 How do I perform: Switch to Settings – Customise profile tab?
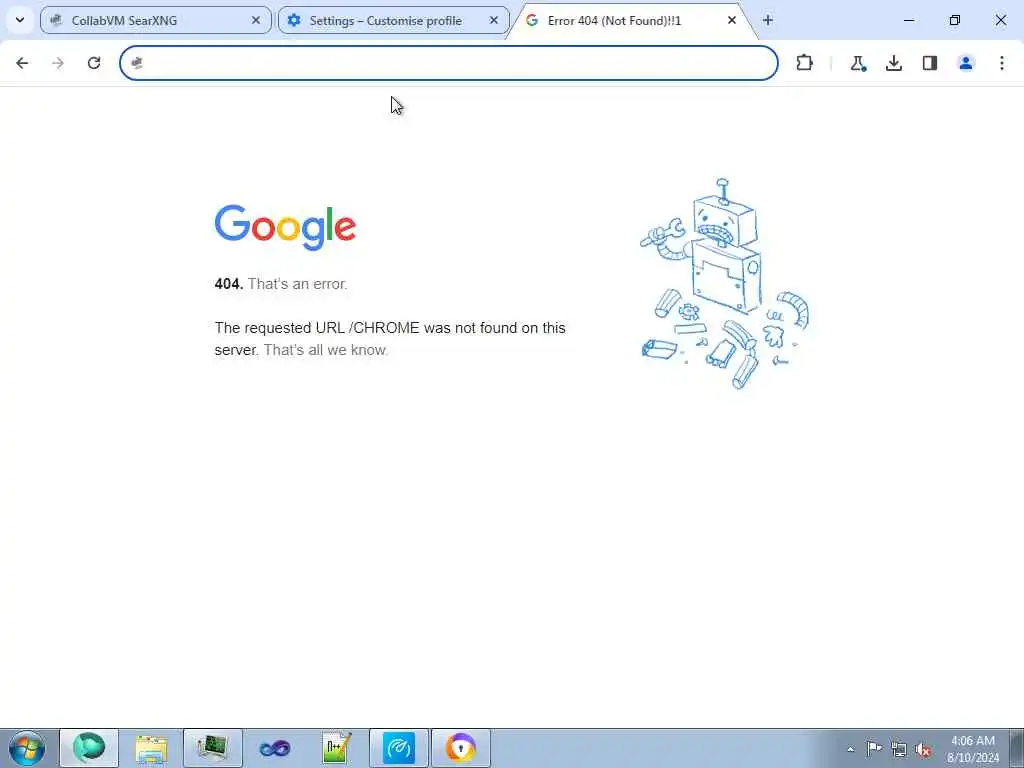click(393, 20)
